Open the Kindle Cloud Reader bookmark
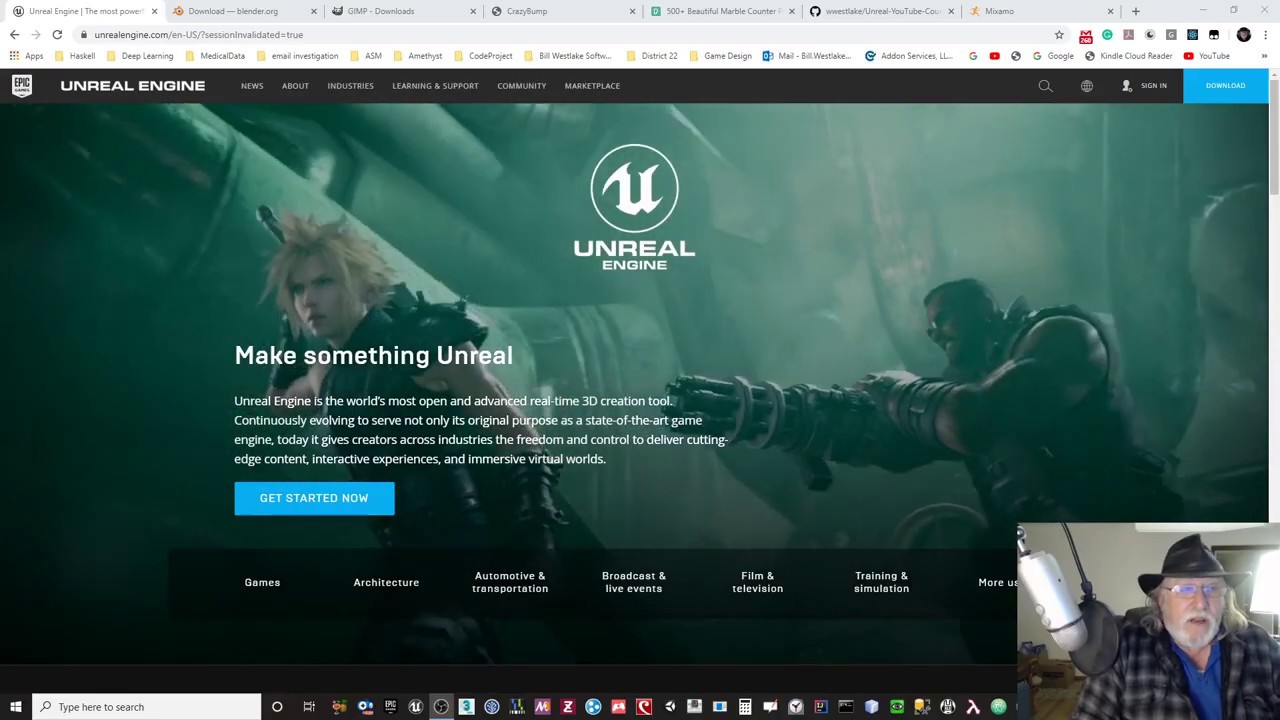Screen dimensions: 1280x720 click(x=1128, y=56)
